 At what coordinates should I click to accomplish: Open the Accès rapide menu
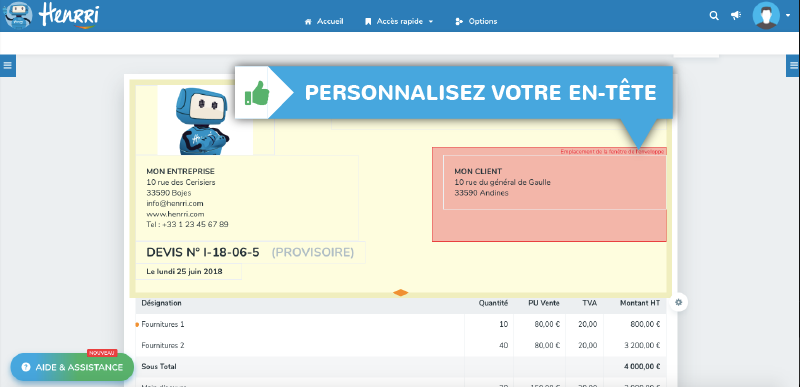tap(399, 21)
